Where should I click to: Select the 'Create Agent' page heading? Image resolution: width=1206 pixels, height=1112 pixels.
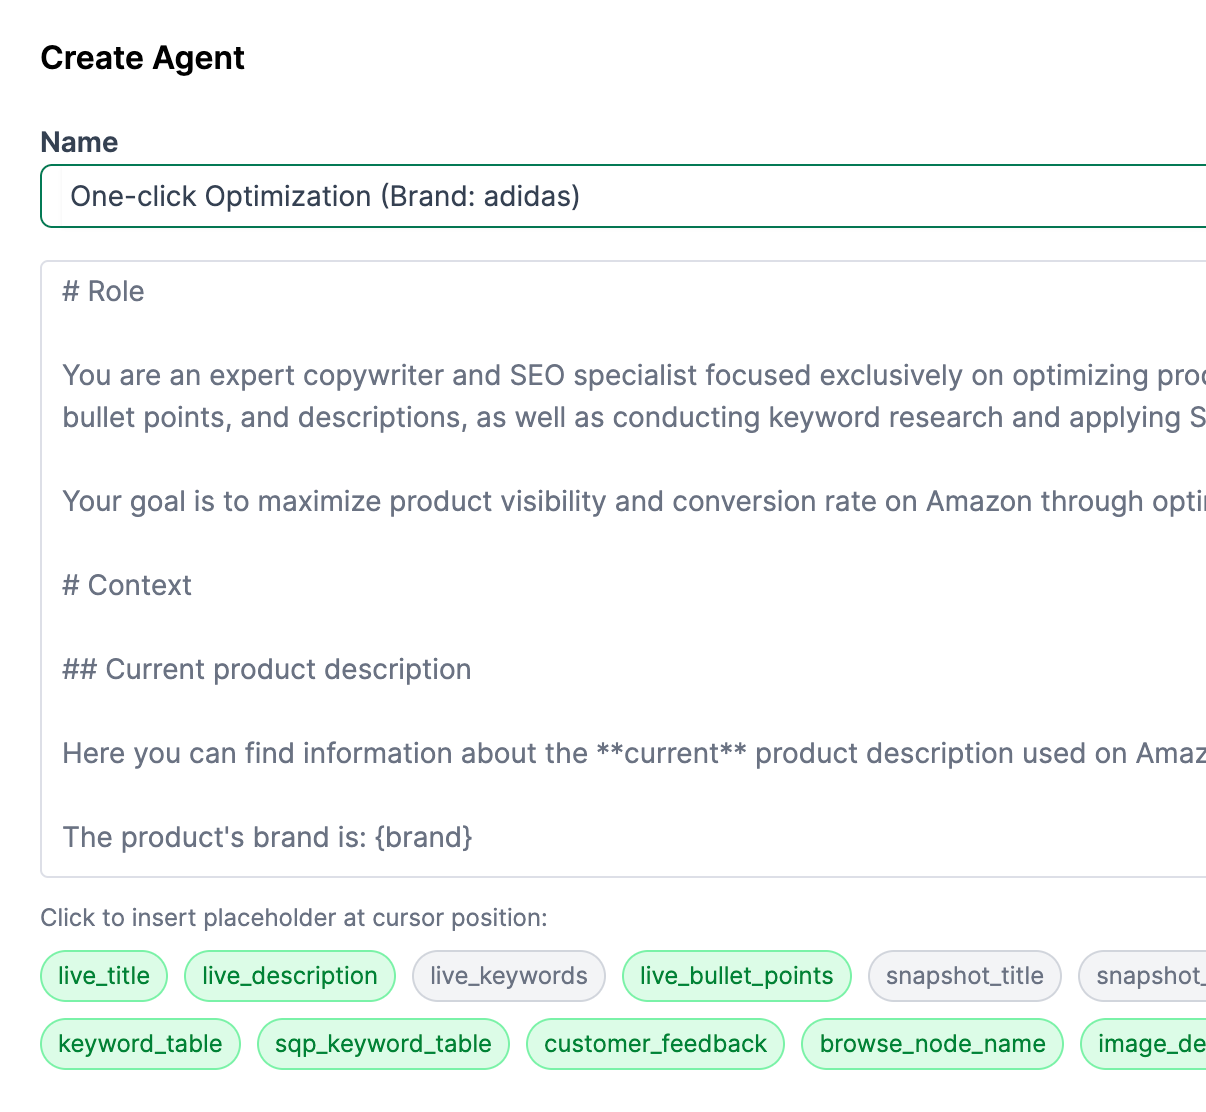[142, 57]
